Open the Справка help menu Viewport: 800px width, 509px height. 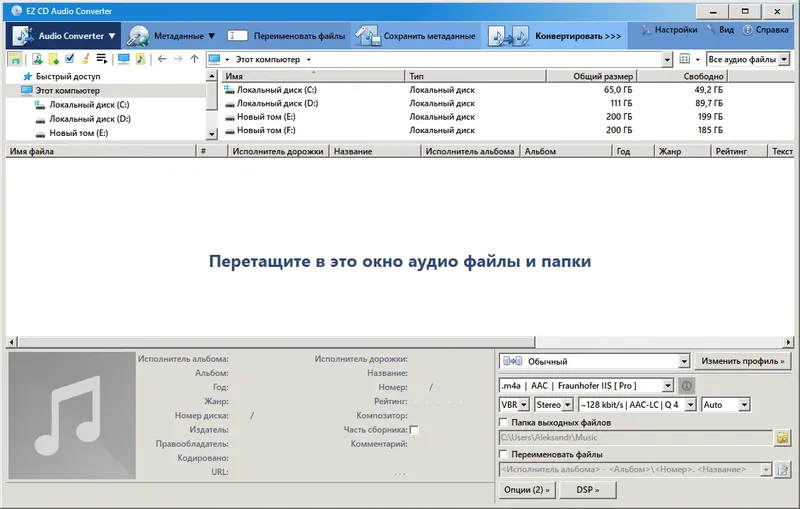tap(765, 30)
